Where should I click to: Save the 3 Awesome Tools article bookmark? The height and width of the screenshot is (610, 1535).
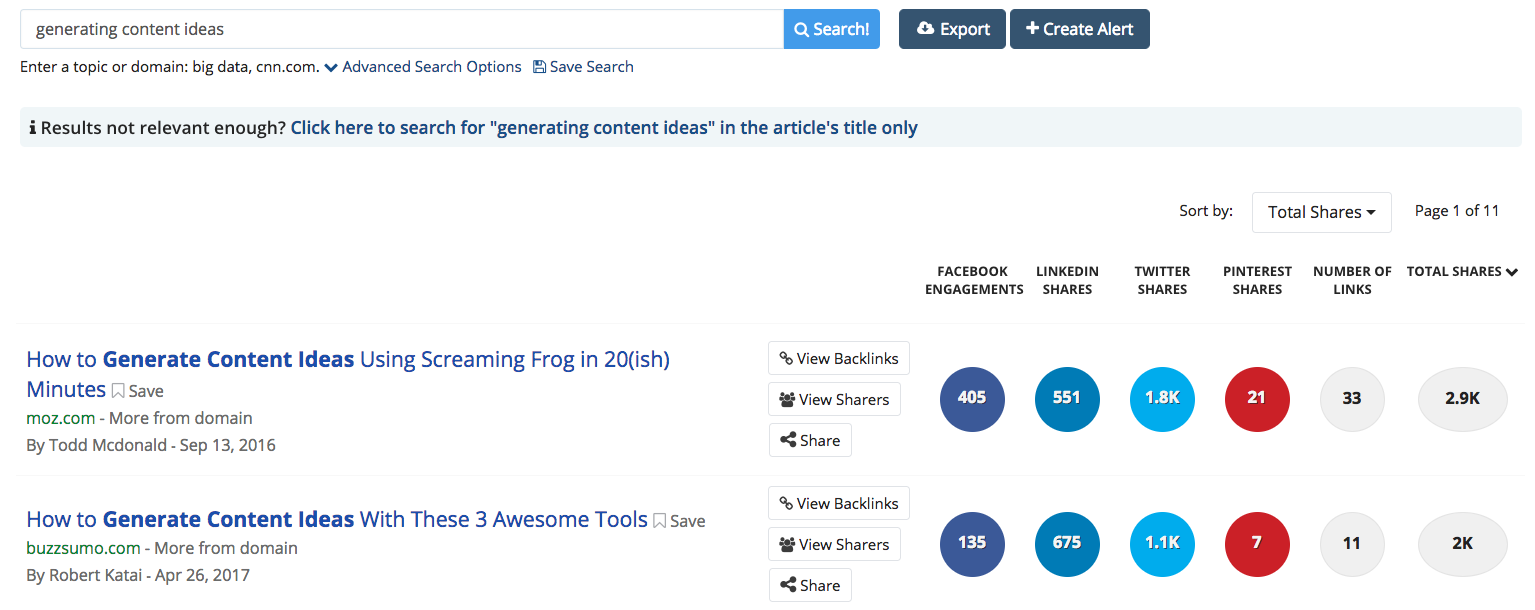pos(679,521)
